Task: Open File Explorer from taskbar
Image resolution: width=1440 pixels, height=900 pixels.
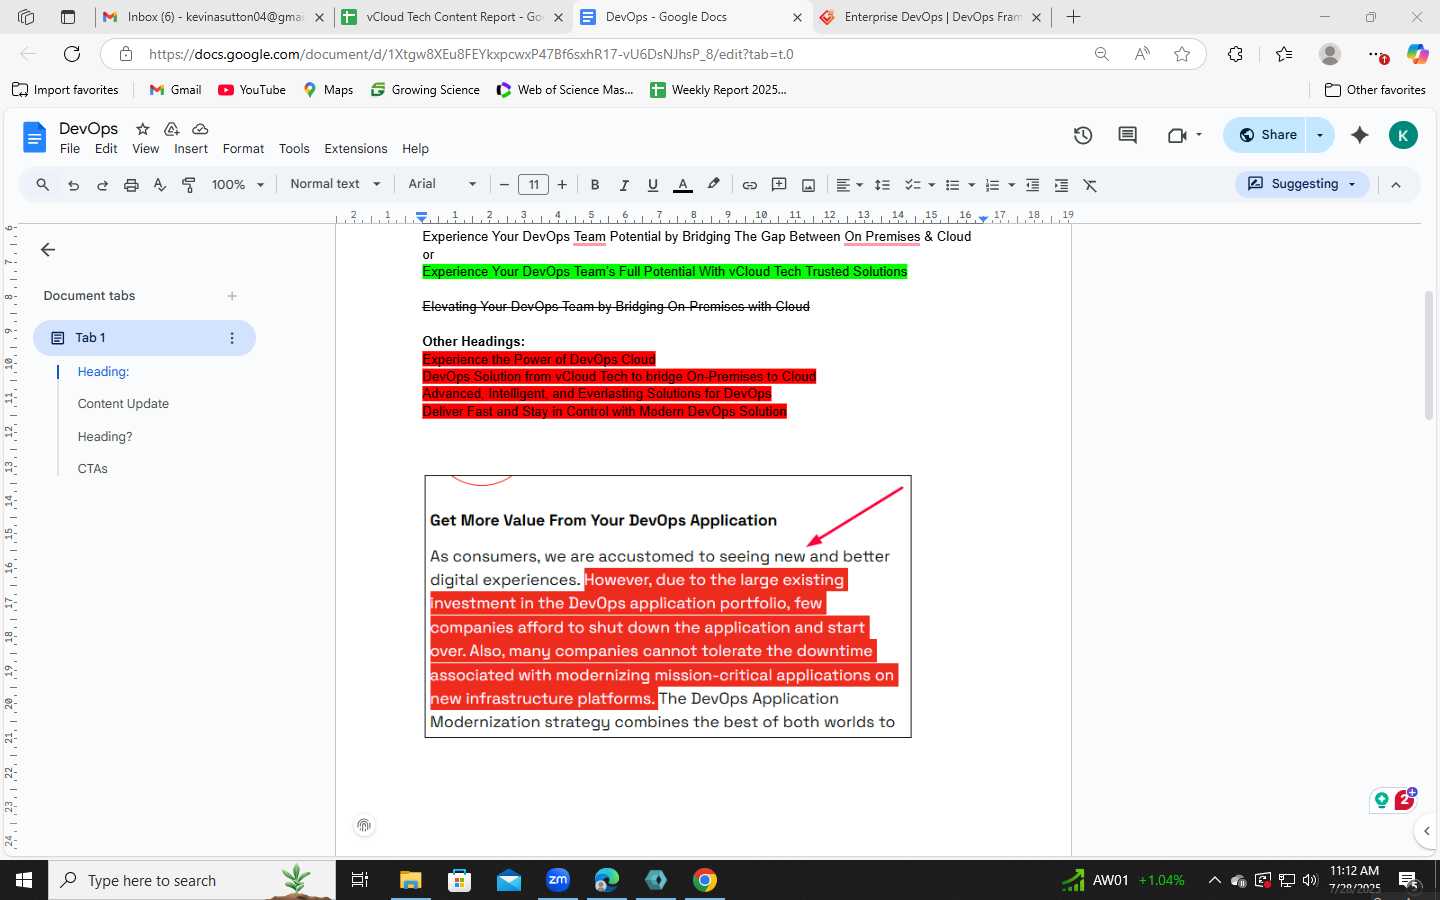Action: [x=410, y=880]
